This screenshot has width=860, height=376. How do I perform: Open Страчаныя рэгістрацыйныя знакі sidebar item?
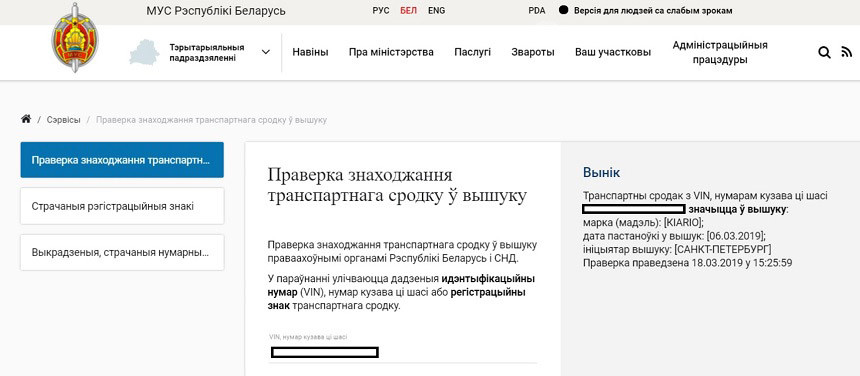point(122,206)
